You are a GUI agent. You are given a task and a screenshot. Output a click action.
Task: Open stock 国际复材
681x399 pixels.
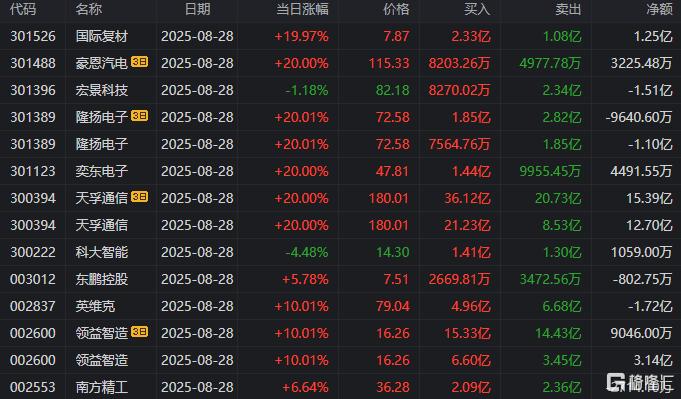(102, 36)
